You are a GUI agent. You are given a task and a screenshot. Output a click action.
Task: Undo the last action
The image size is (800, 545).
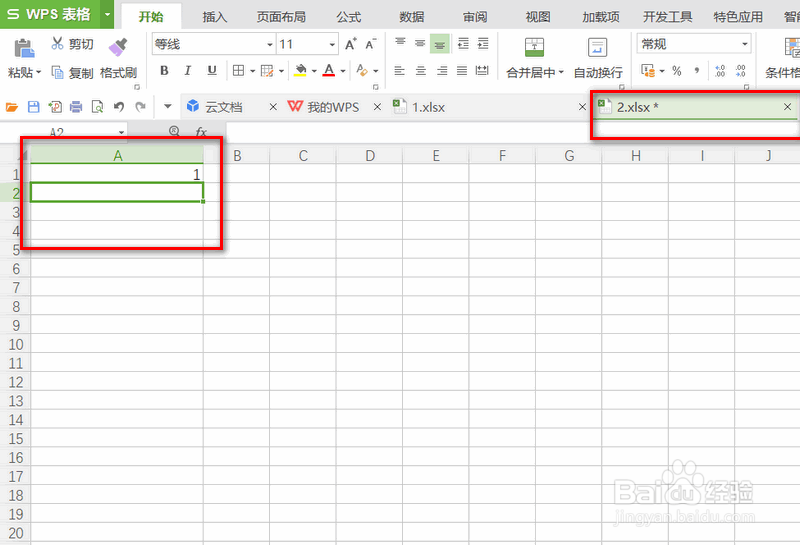click(x=119, y=107)
